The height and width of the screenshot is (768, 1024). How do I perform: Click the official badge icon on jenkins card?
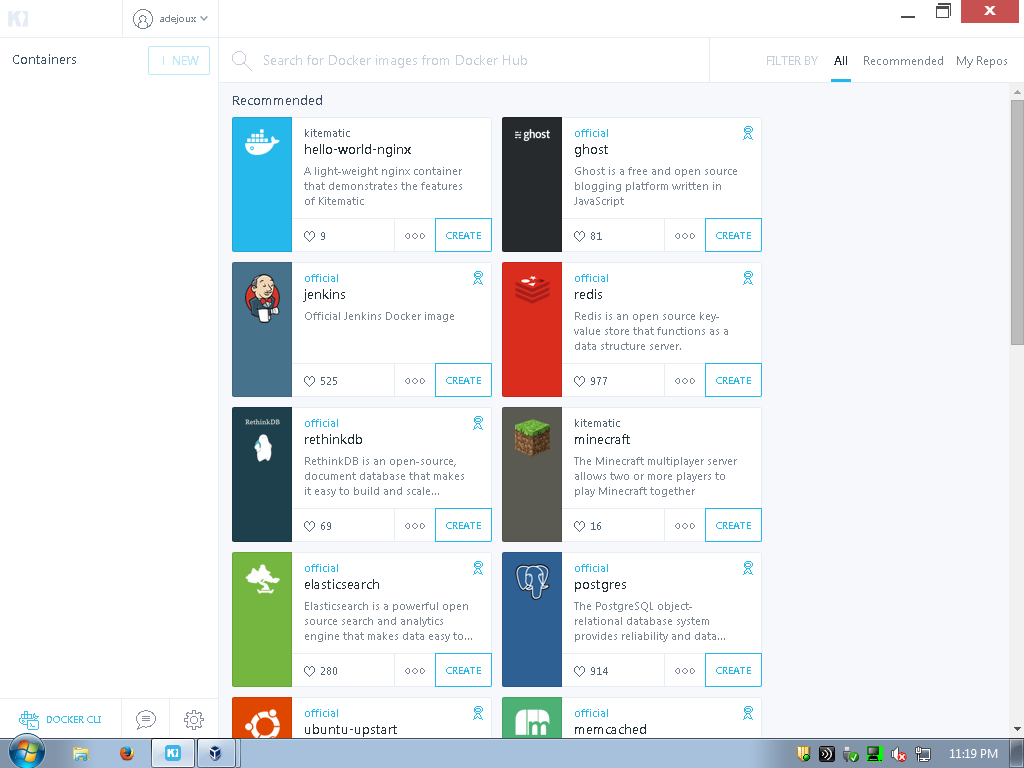click(478, 278)
